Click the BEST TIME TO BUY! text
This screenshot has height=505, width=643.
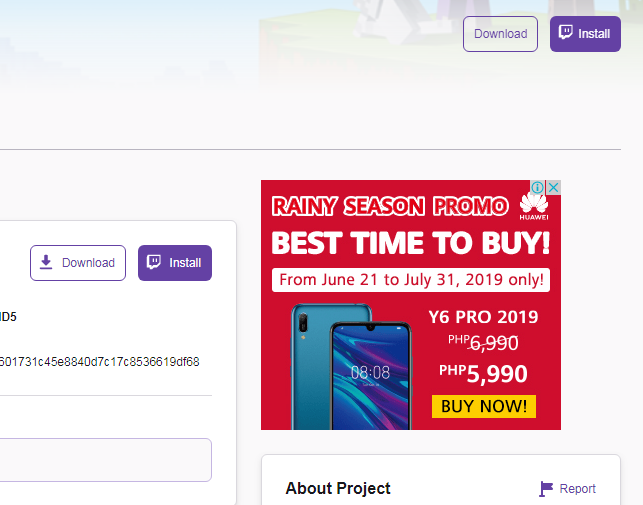point(410,243)
